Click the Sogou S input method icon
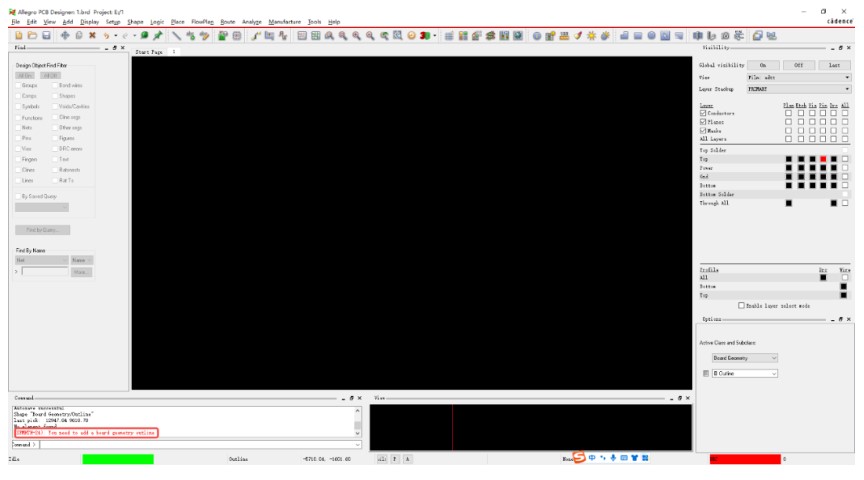The width and height of the screenshot is (864, 480). (x=579, y=457)
